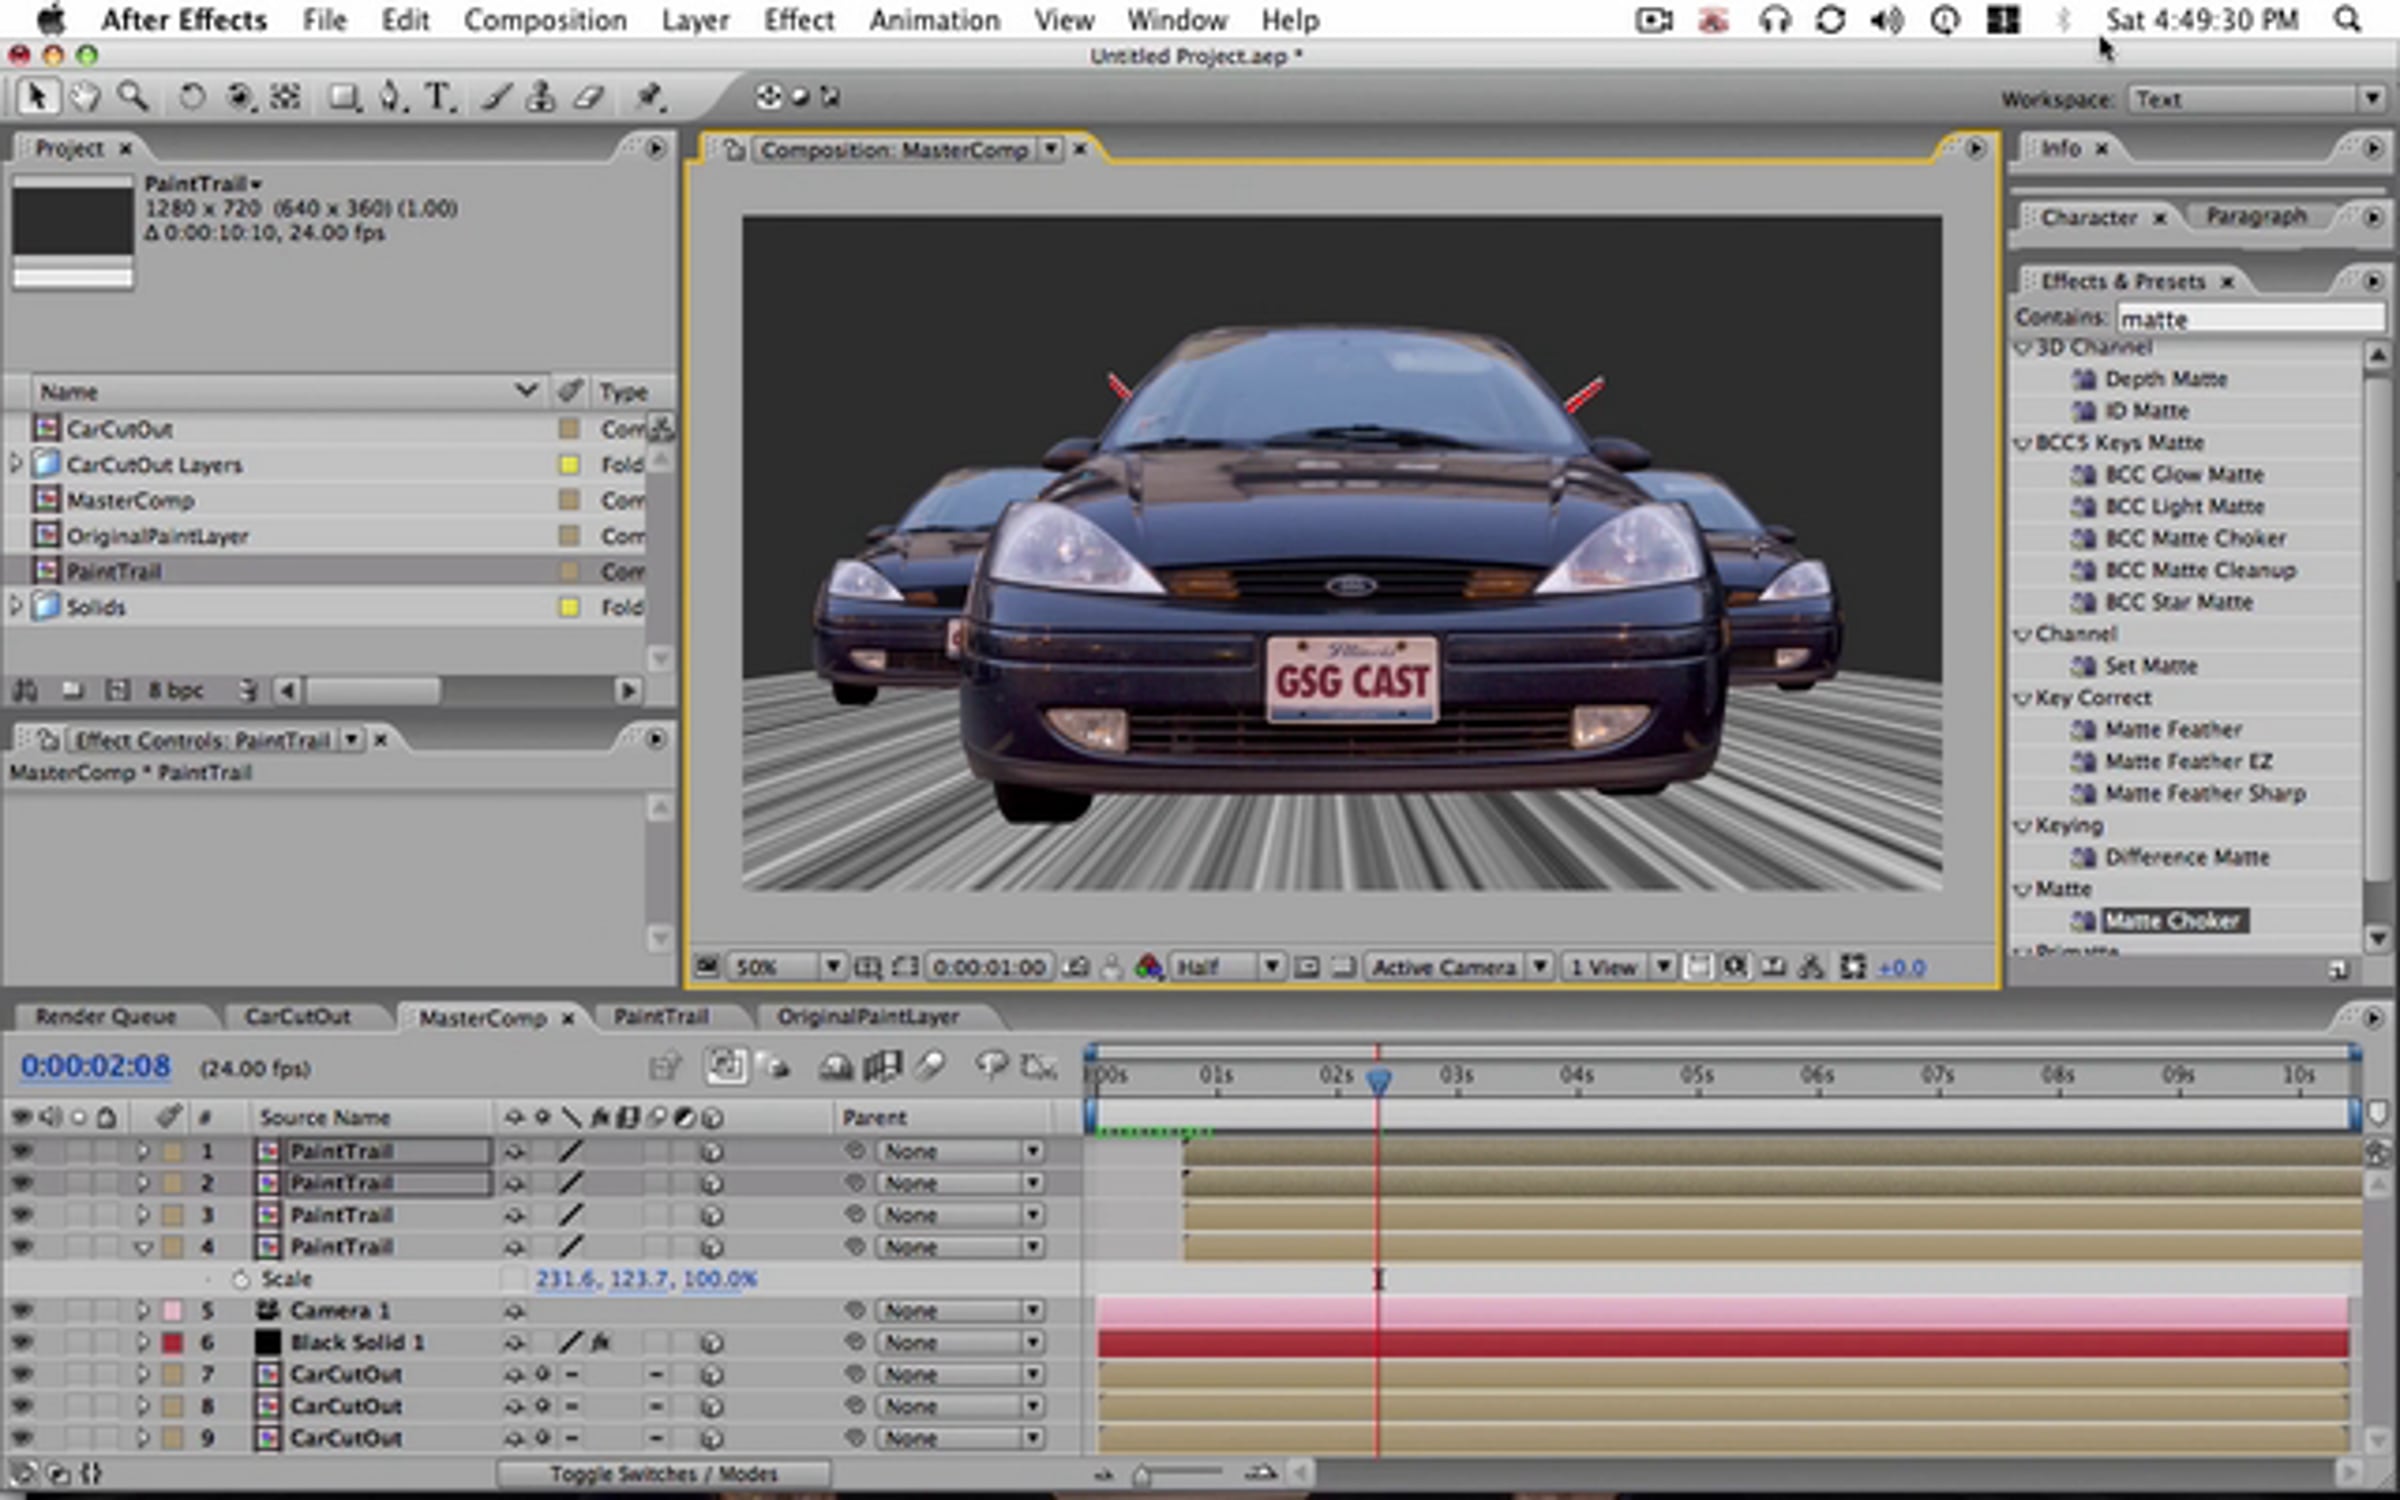Hide layer 1 PaintTrail with eye icon
Screen dimensions: 2400x1500
[x=21, y=1151]
